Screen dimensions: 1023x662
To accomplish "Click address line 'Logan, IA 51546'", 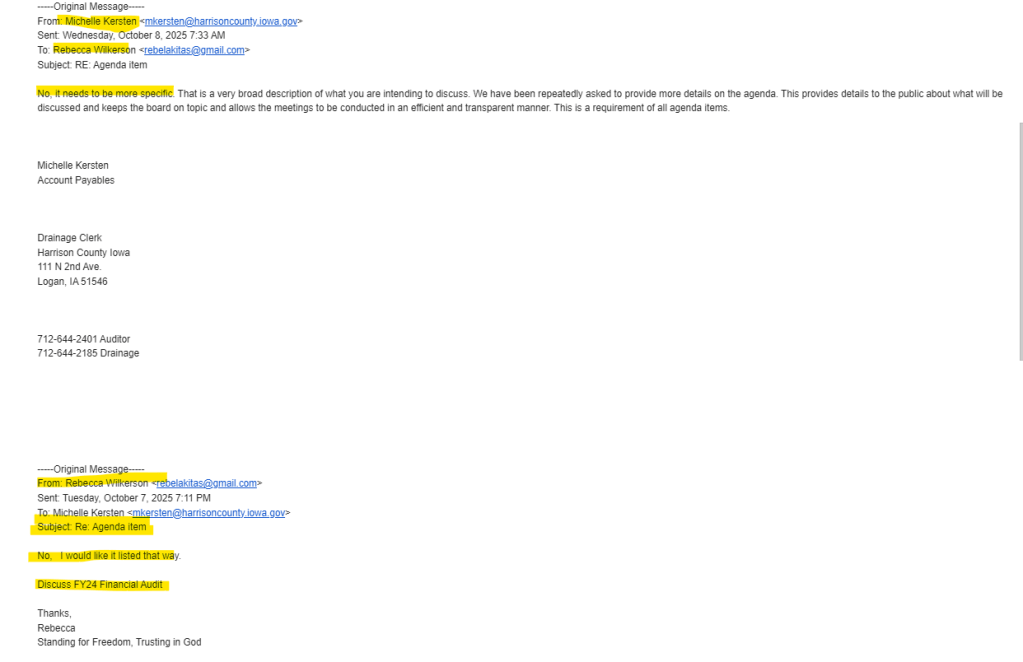I will pos(72,282).
